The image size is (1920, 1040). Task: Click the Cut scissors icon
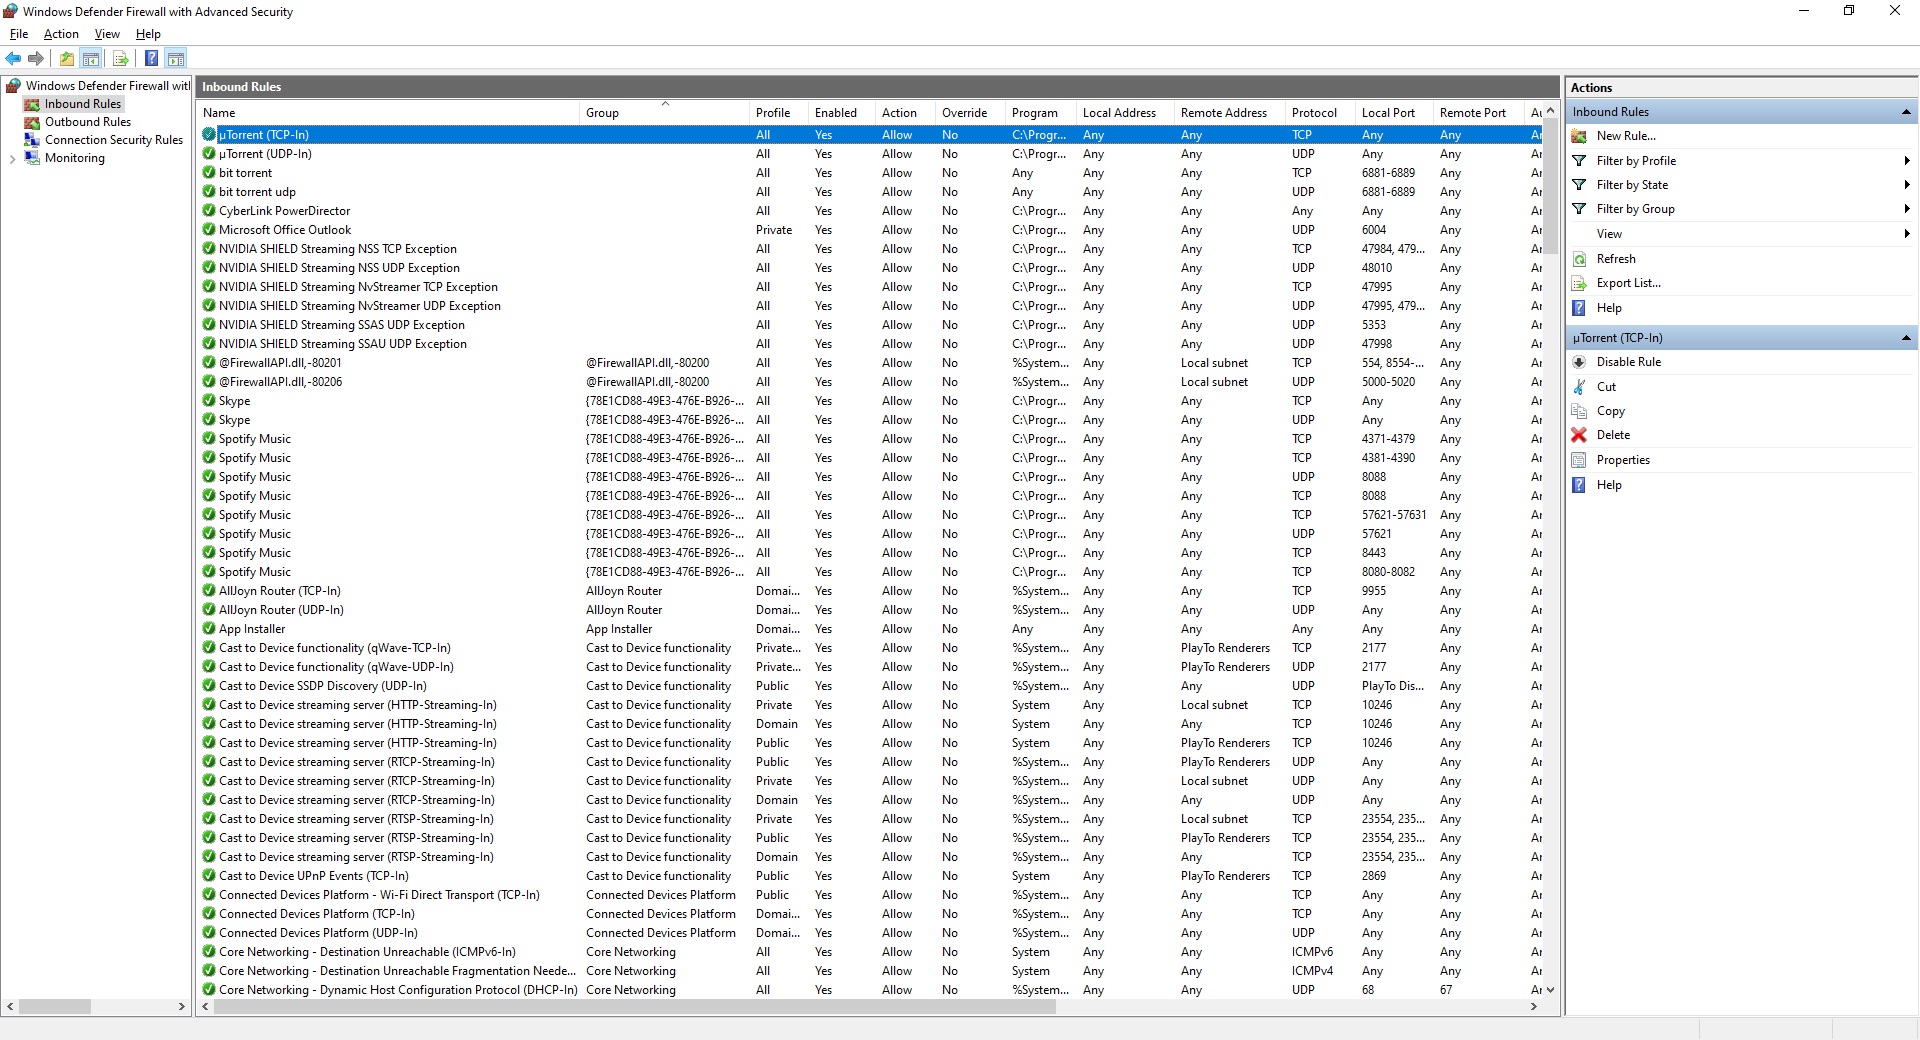1579,387
